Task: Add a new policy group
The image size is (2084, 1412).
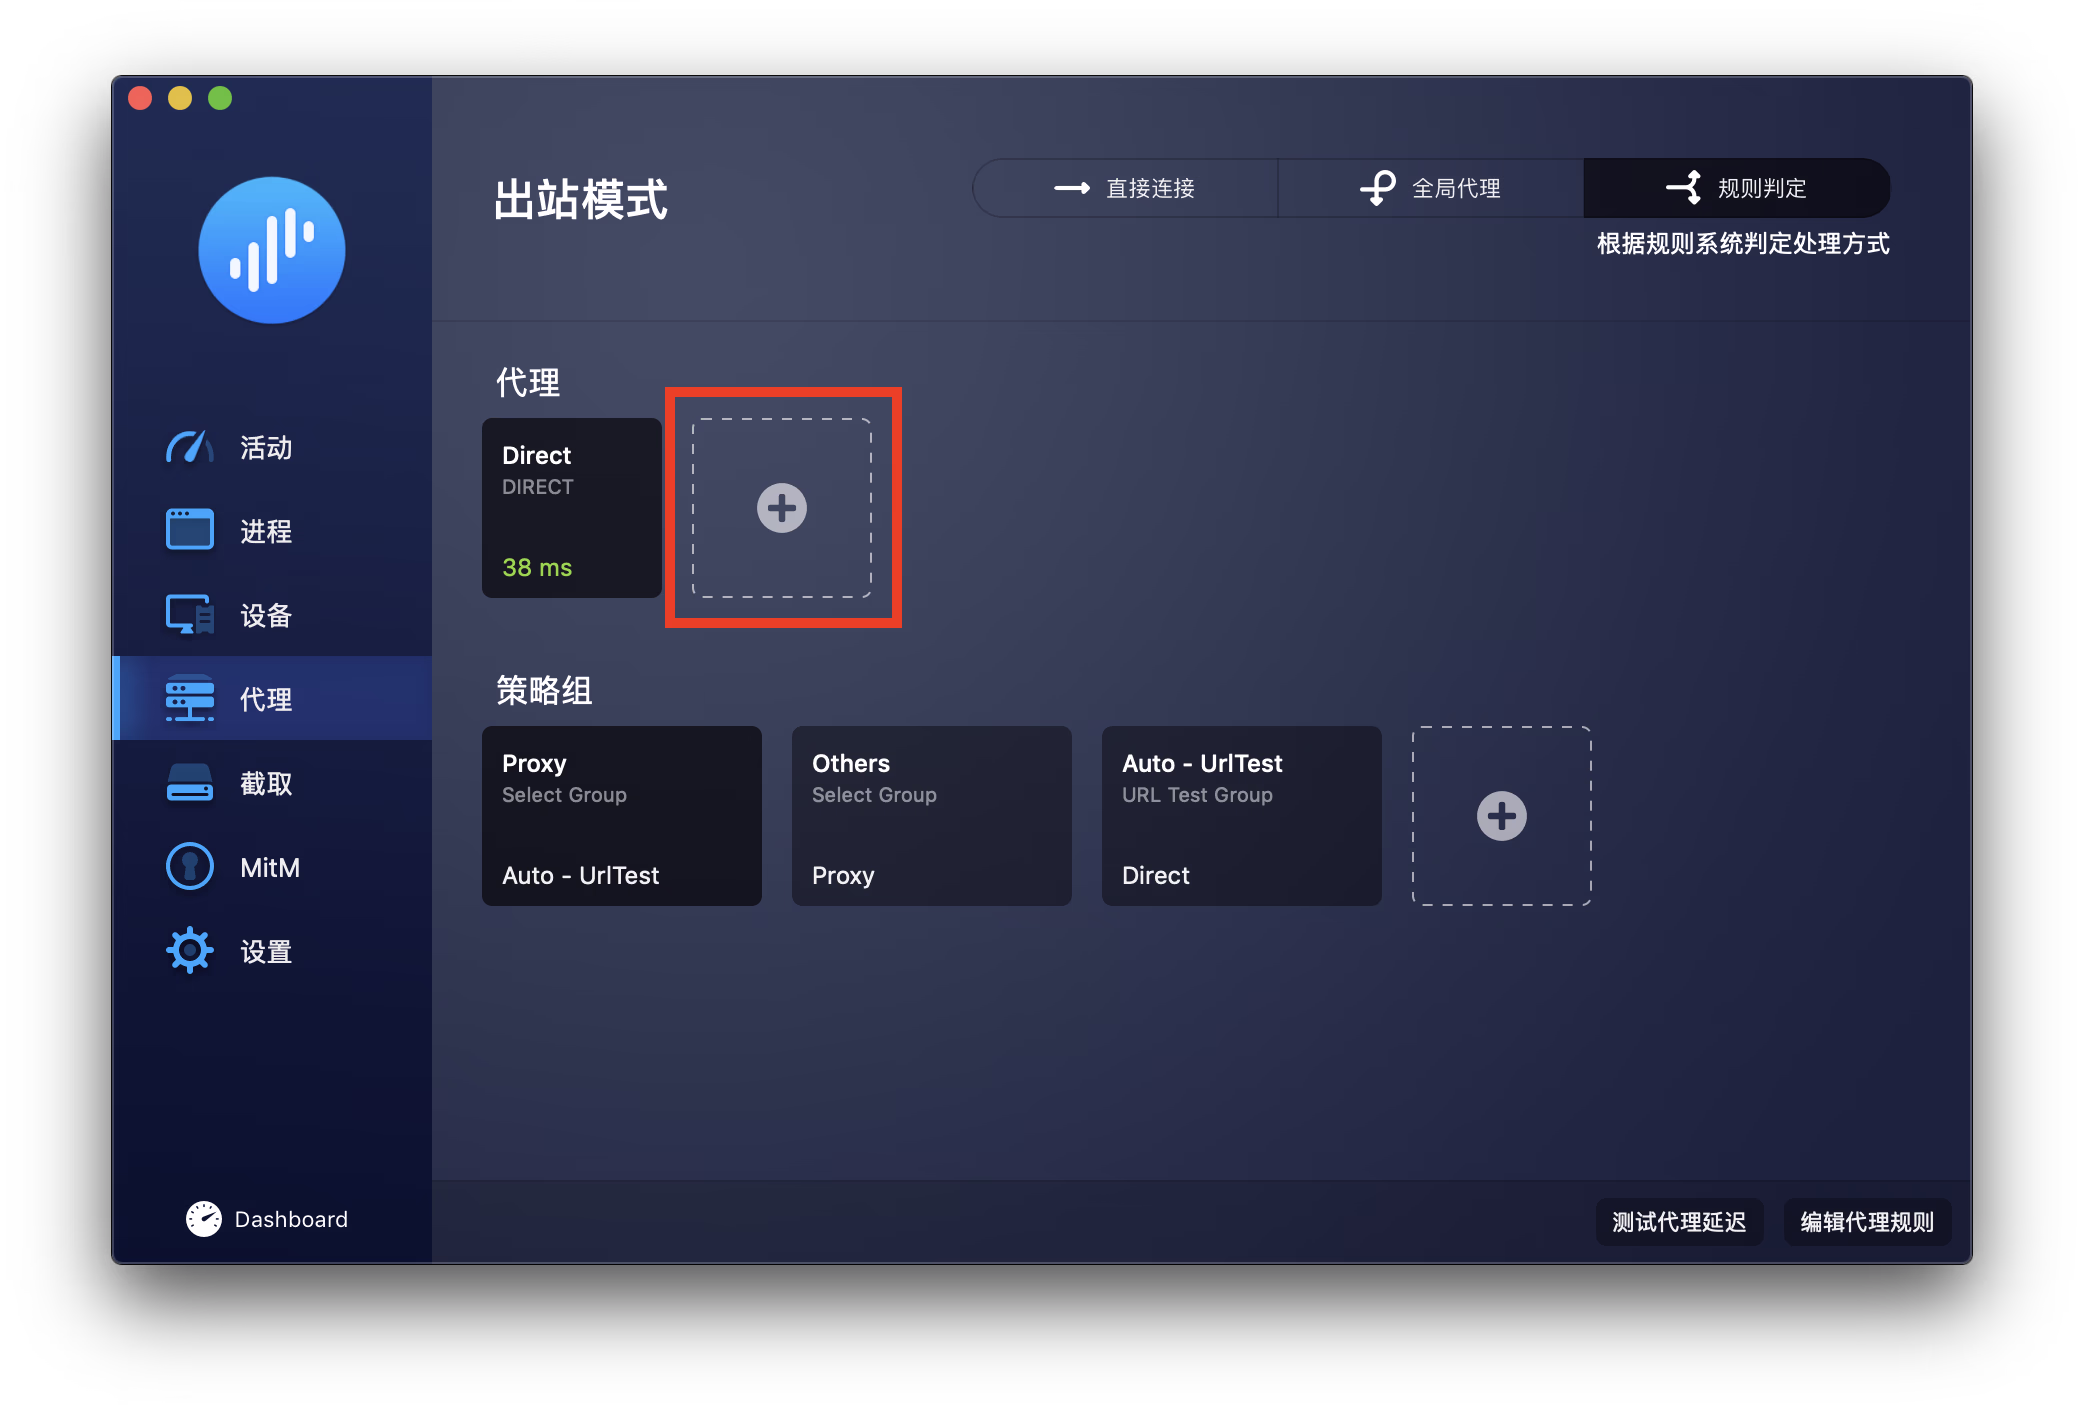Action: point(1502,816)
